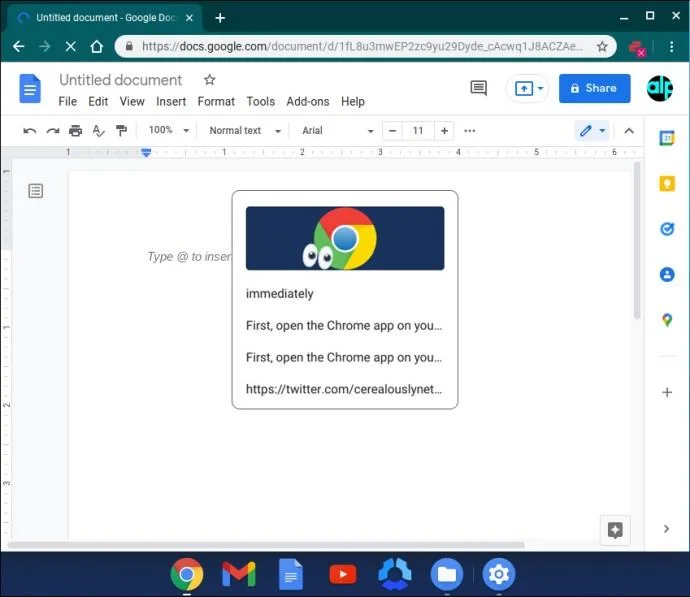Open Contacts side panel
Image resolution: width=690 pixels, height=597 pixels.
tap(667, 275)
